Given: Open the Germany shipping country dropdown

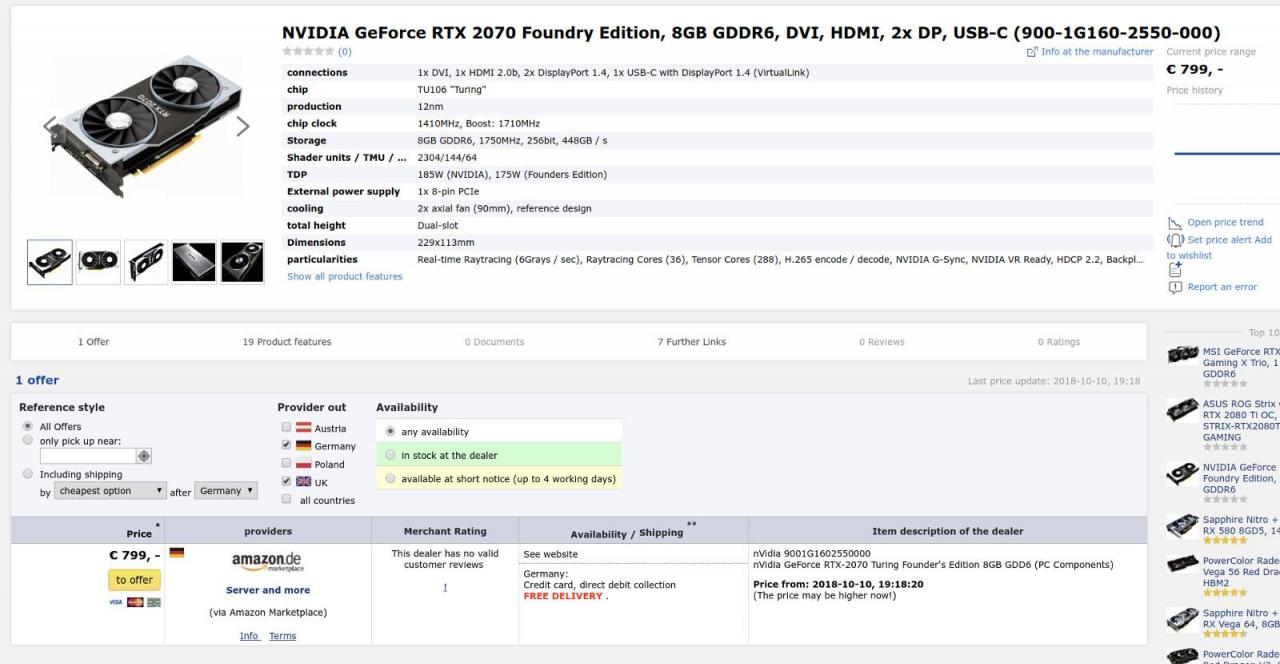Looking at the screenshot, I should (226, 491).
